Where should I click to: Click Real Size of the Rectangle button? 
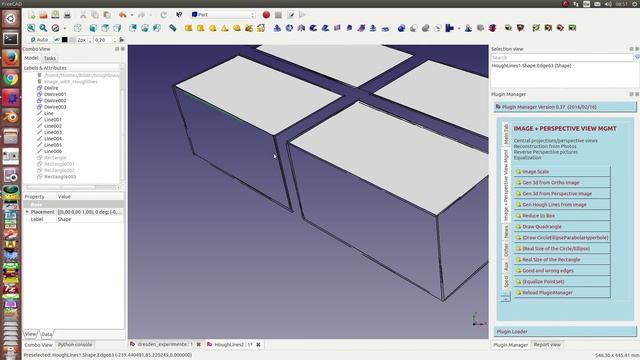click(562, 260)
